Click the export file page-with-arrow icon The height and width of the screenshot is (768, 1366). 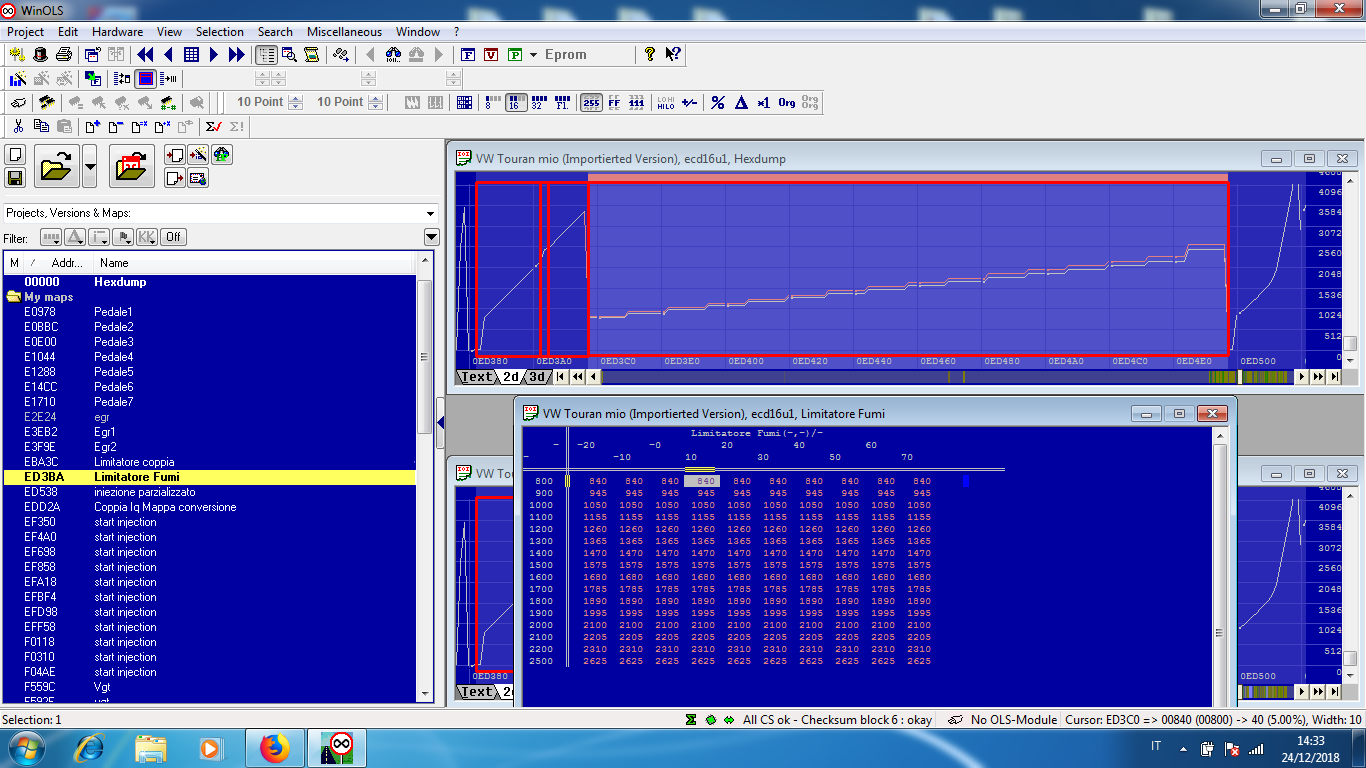(175, 178)
